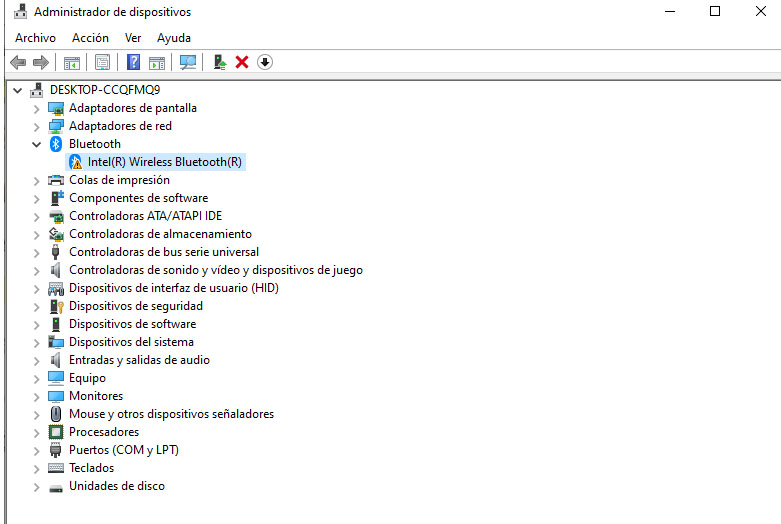This screenshot has width=781, height=524.
Task: Select the 'Controladoras de sonido y vídeo' row
Action: (216, 270)
